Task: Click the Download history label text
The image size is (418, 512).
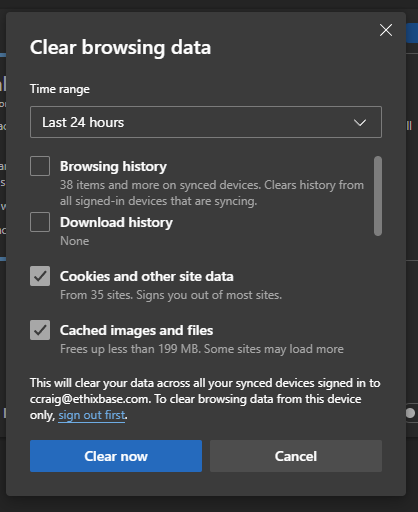Action: click(116, 222)
